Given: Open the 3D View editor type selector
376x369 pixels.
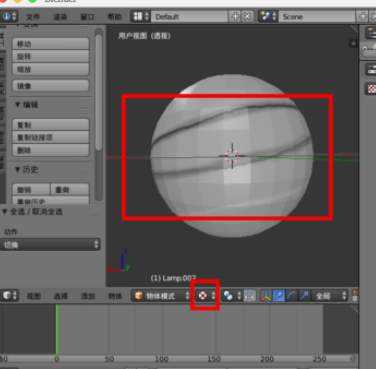Looking at the screenshot, I should (10, 295).
